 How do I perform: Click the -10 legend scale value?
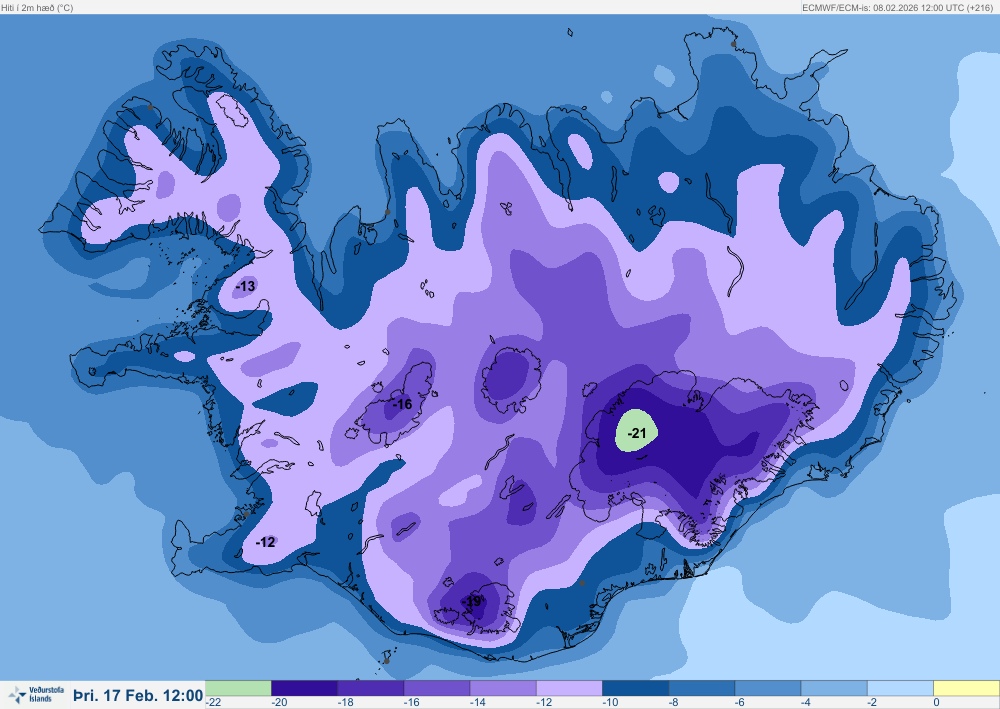(610, 703)
